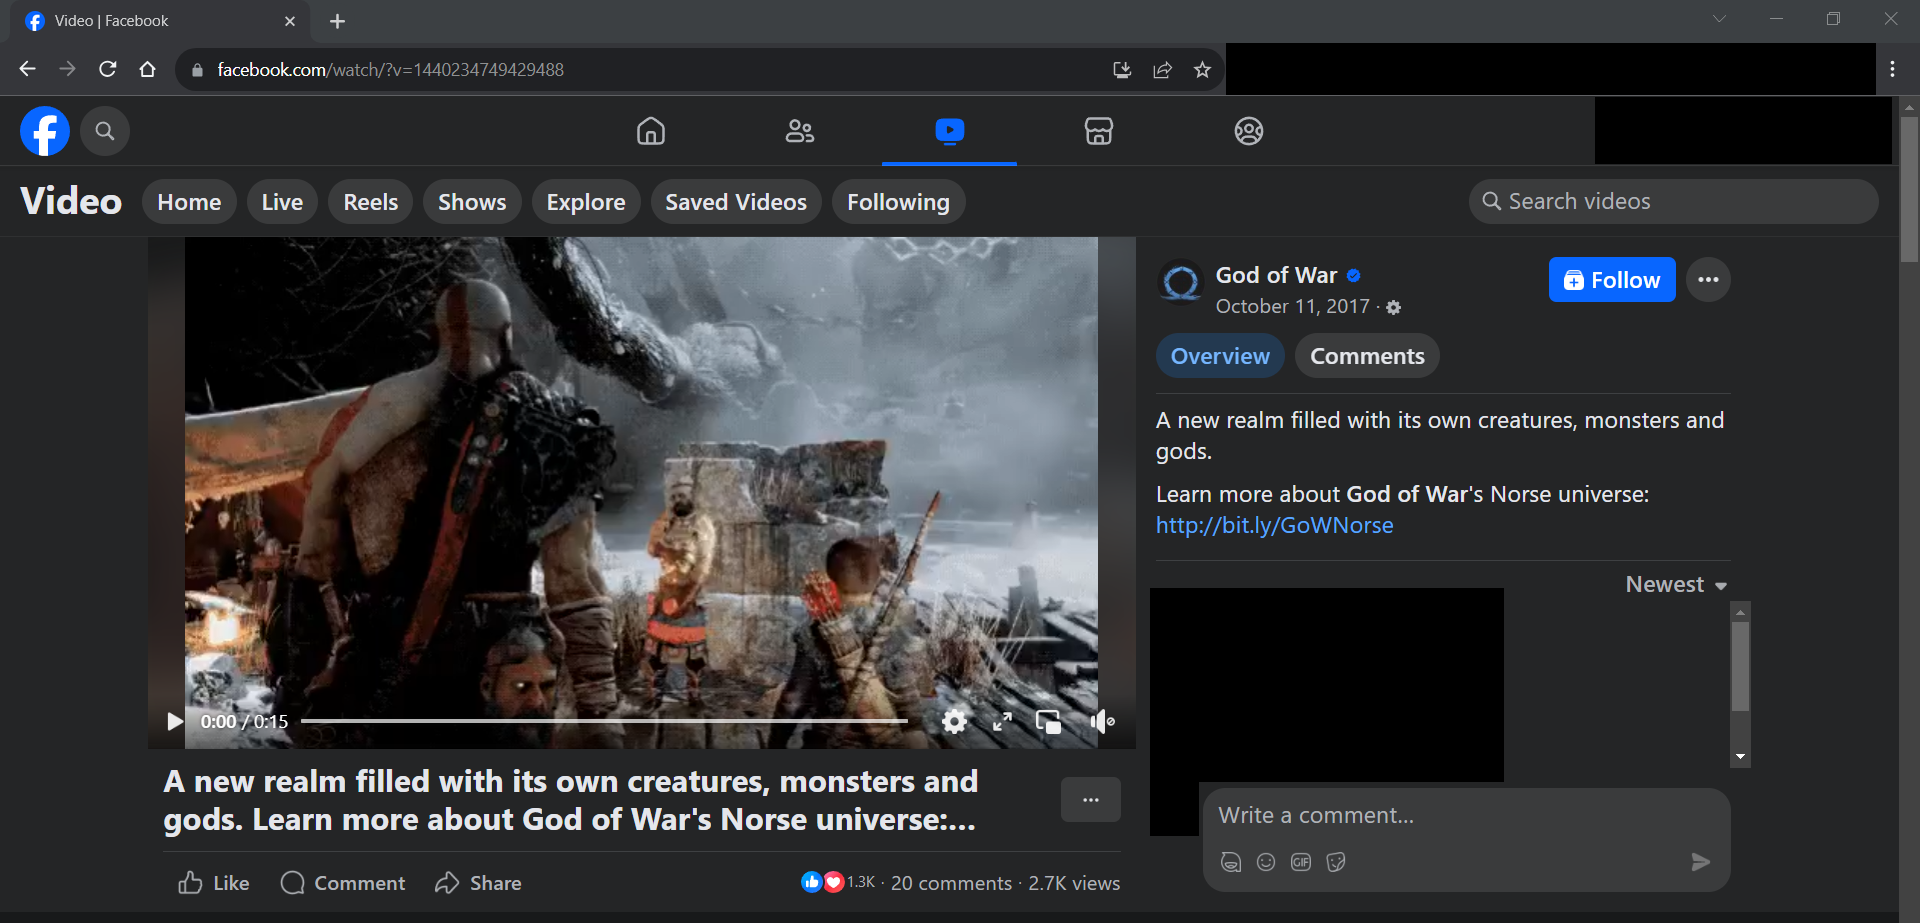Expand the Newest comment sorting dropdown

coord(1676,585)
